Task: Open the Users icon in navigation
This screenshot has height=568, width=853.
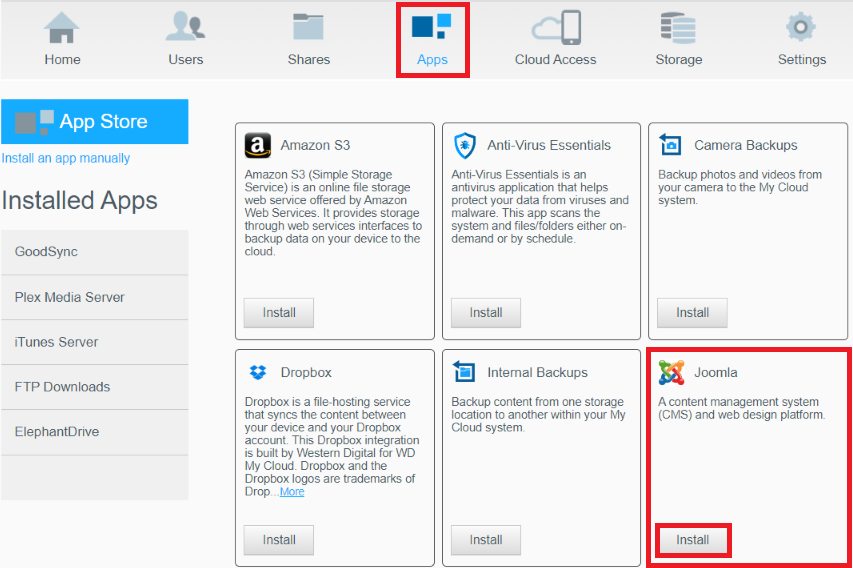Action: tap(185, 28)
